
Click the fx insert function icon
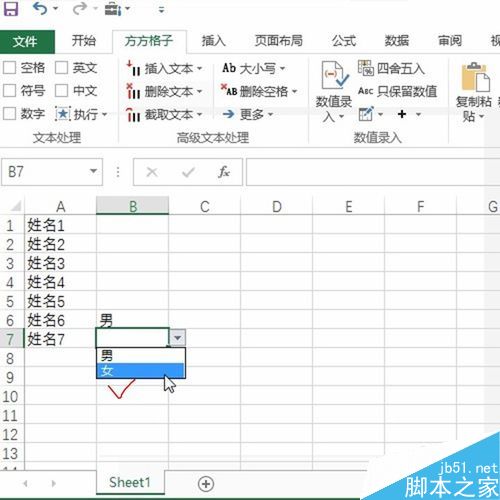pos(224,172)
